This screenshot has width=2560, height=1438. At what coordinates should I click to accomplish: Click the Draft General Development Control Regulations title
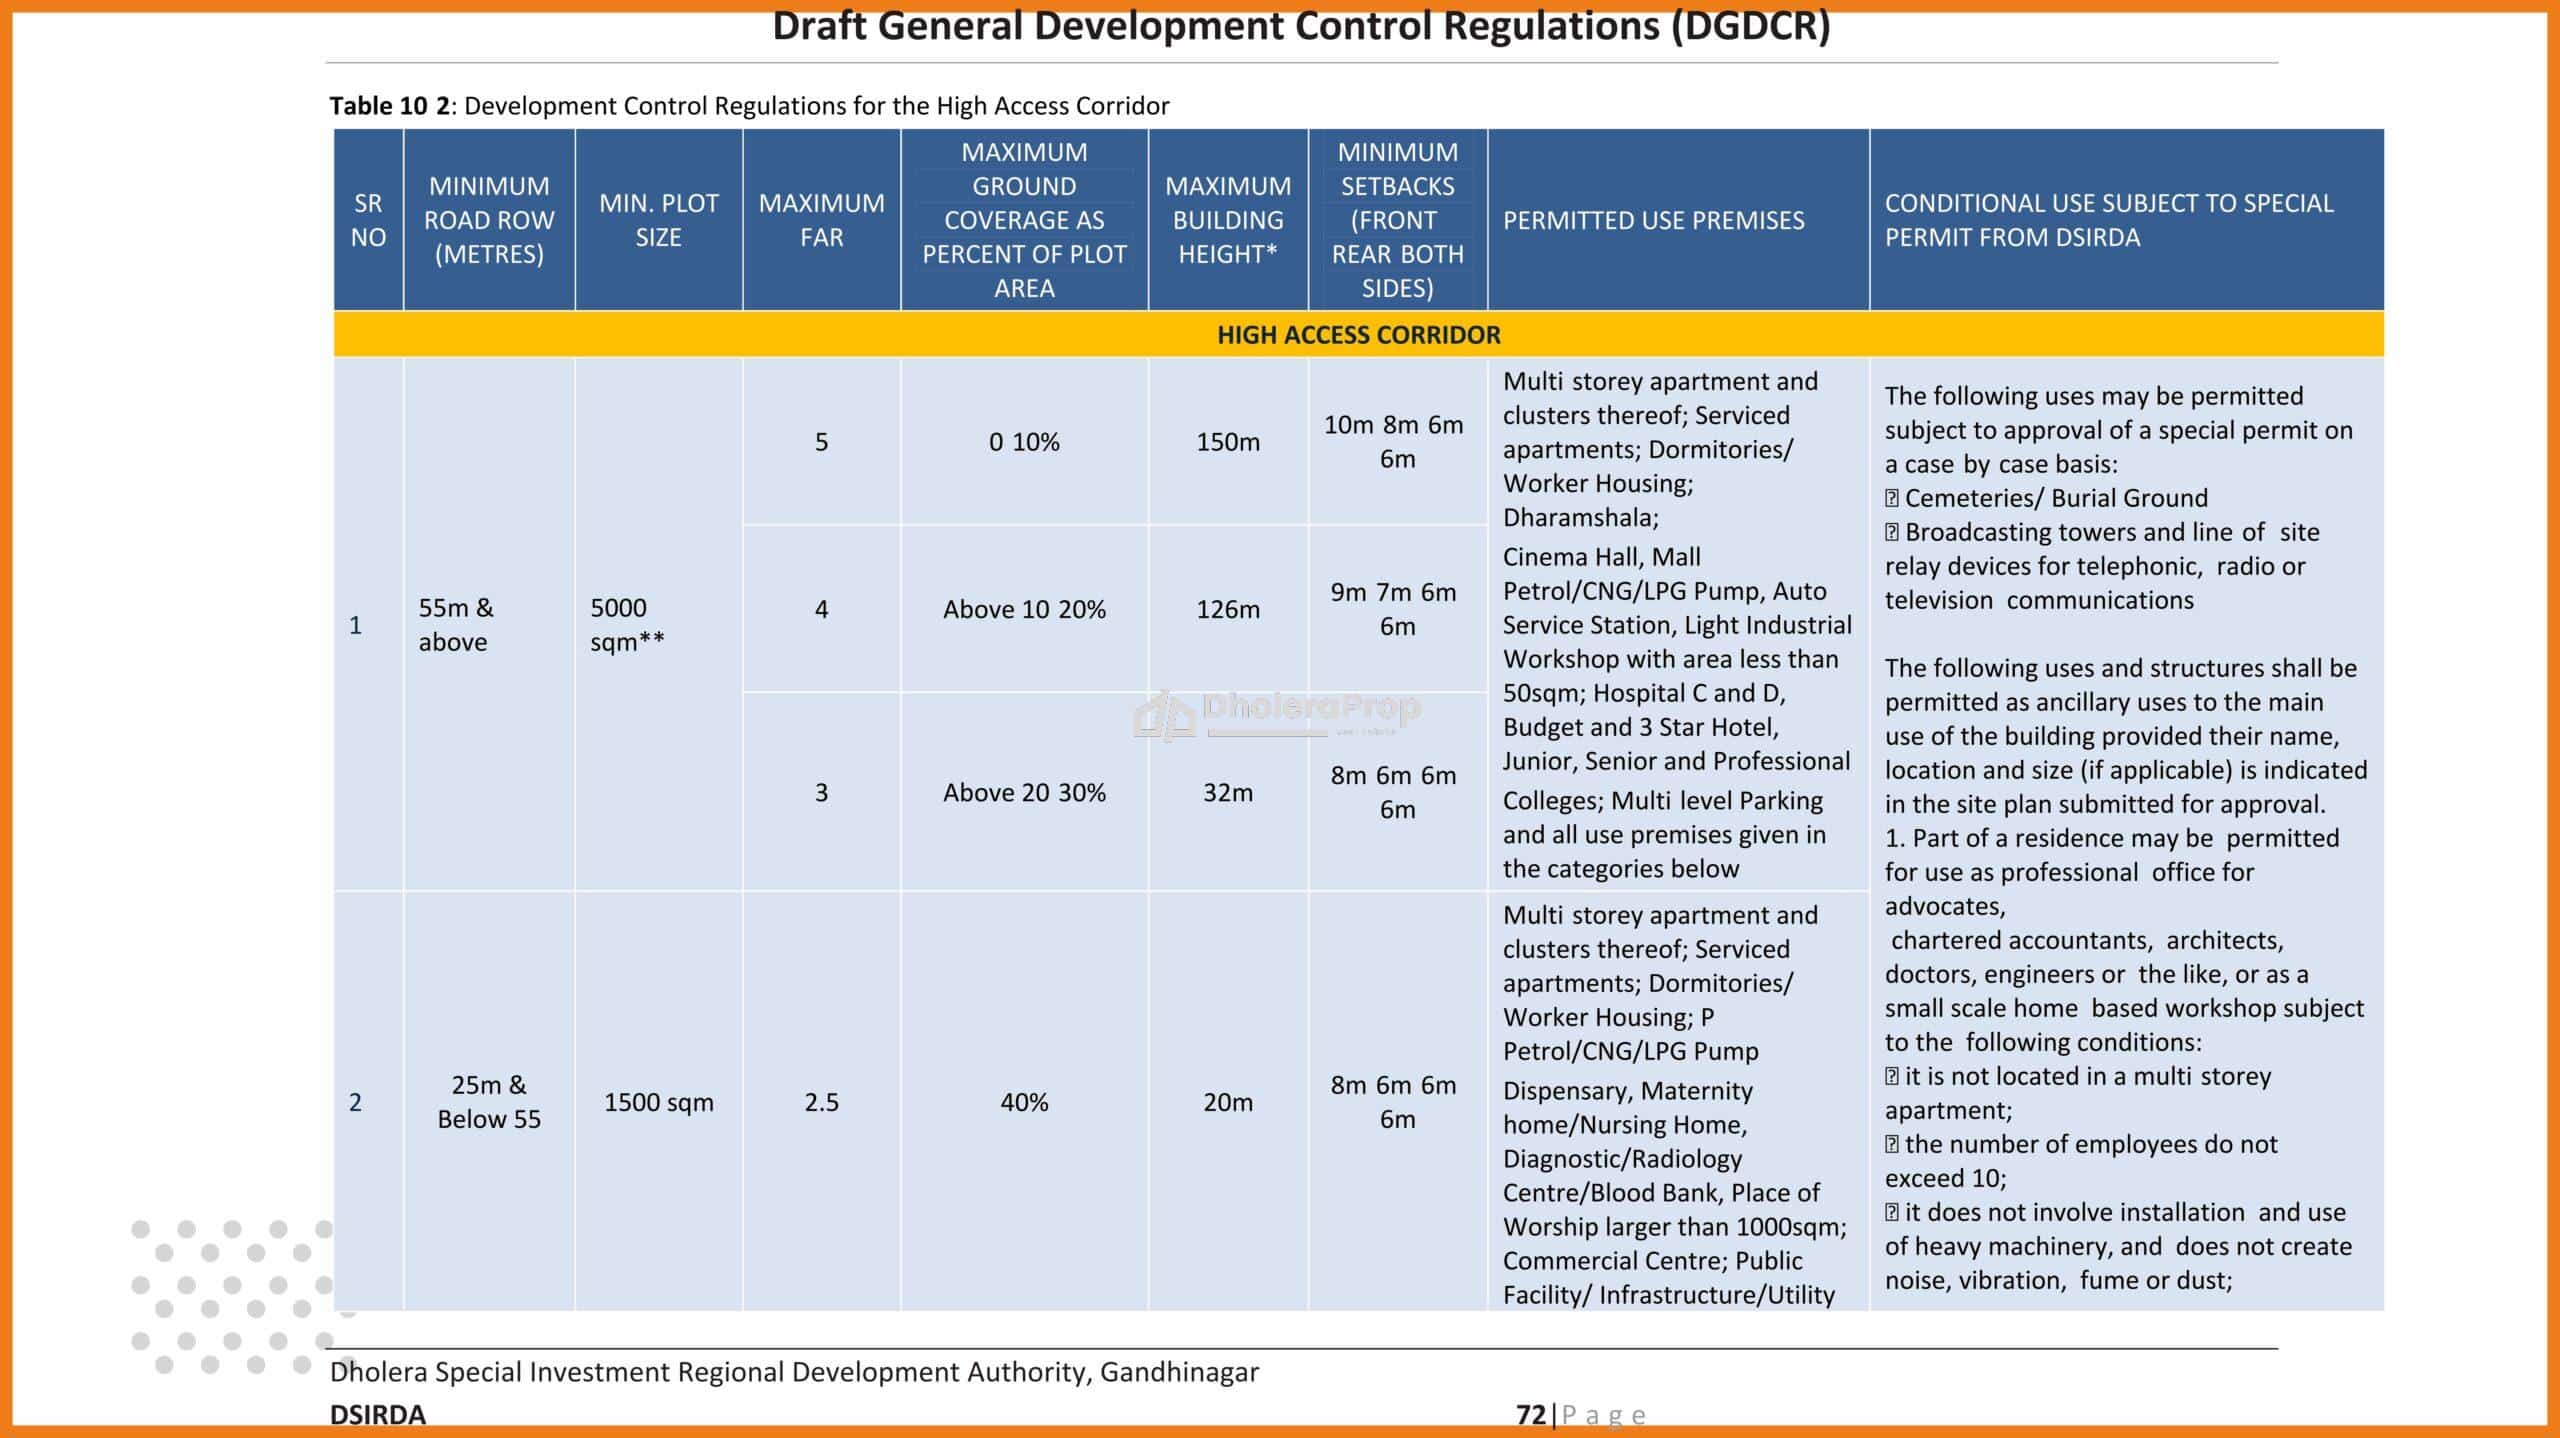tap(1301, 26)
